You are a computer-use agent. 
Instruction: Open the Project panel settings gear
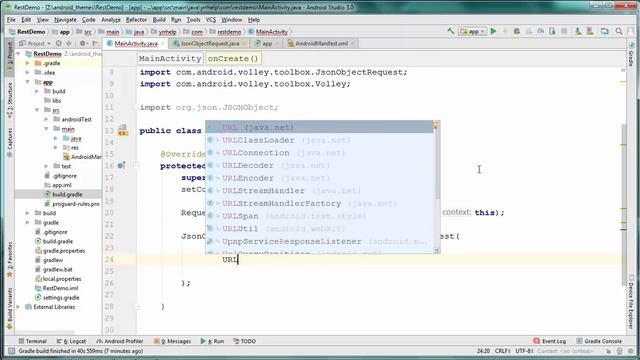[83, 43]
